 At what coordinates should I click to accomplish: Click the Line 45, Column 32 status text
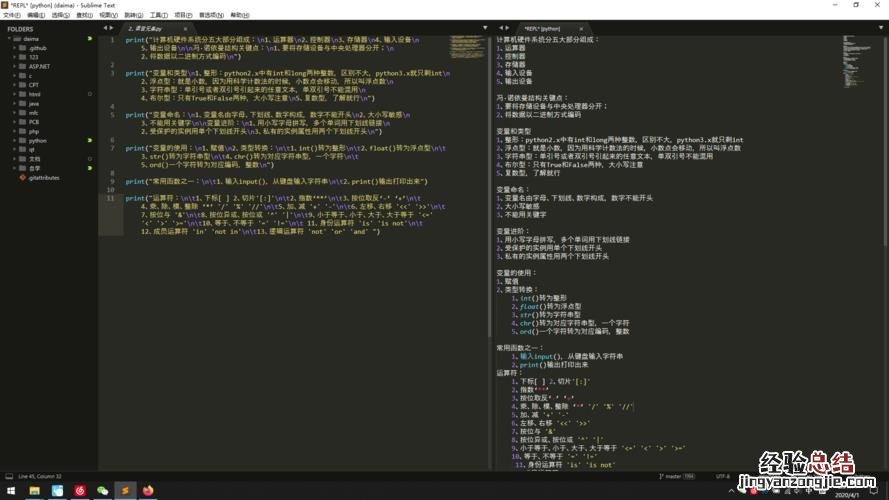coord(40,477)
